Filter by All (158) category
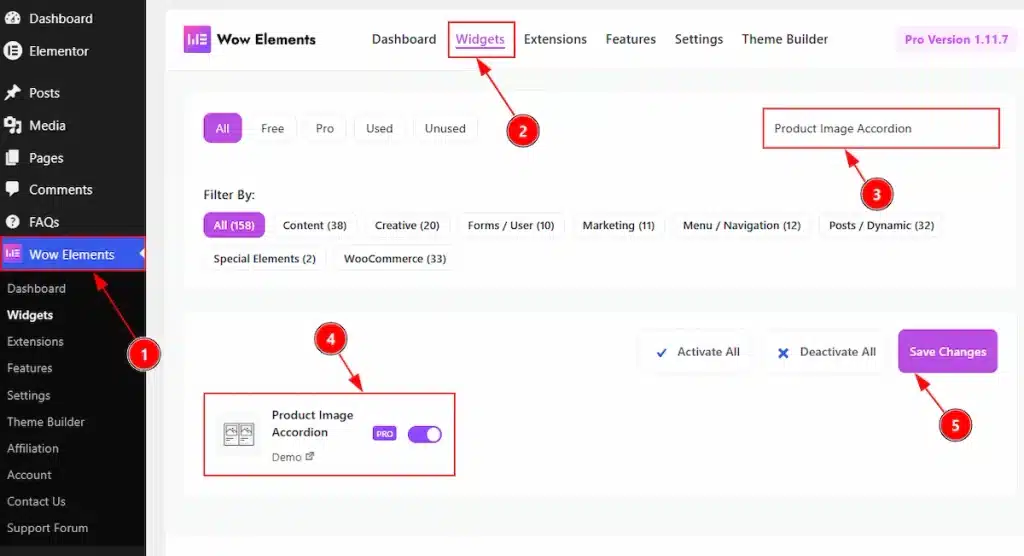The width and height of the screenshot is (1024, 556). point(234,225)
